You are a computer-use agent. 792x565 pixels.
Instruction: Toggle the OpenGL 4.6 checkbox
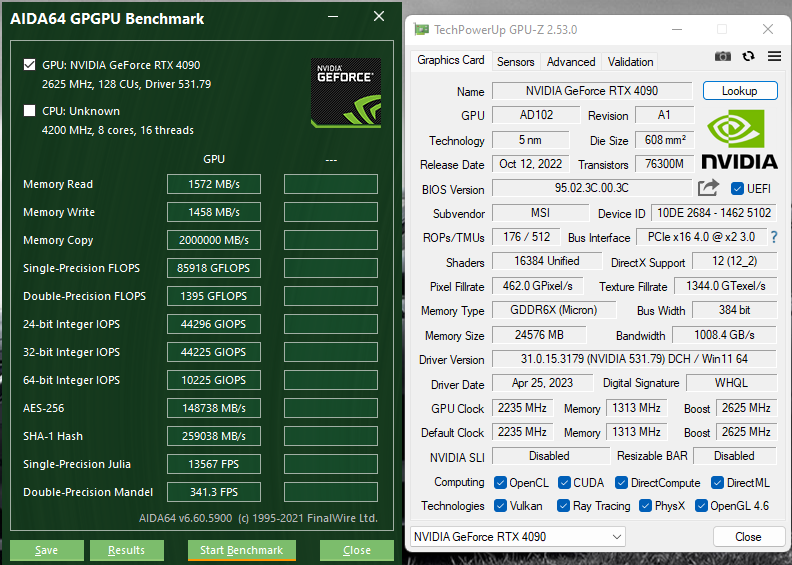pyautogui.click(x=701, y=505)
